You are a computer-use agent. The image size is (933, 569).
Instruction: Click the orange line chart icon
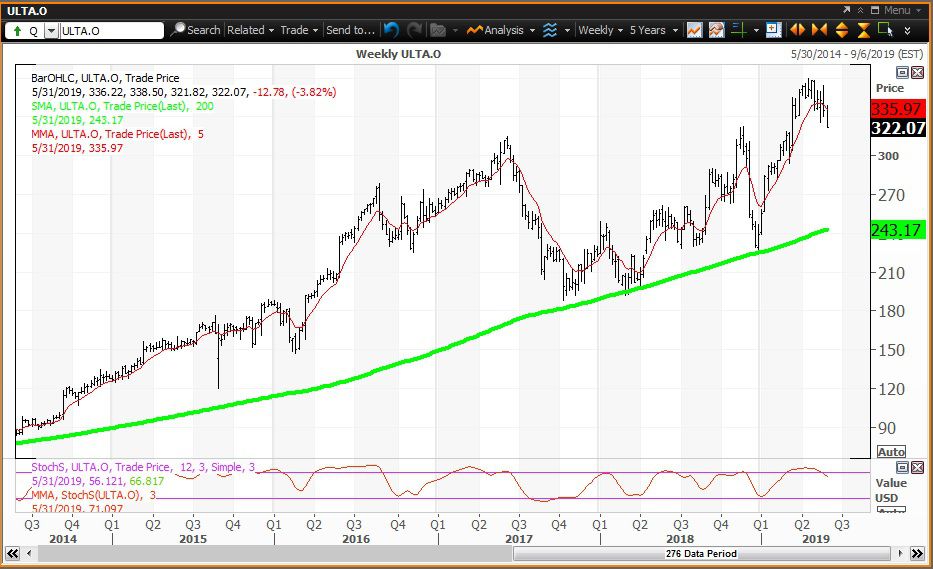pos(694,30)
